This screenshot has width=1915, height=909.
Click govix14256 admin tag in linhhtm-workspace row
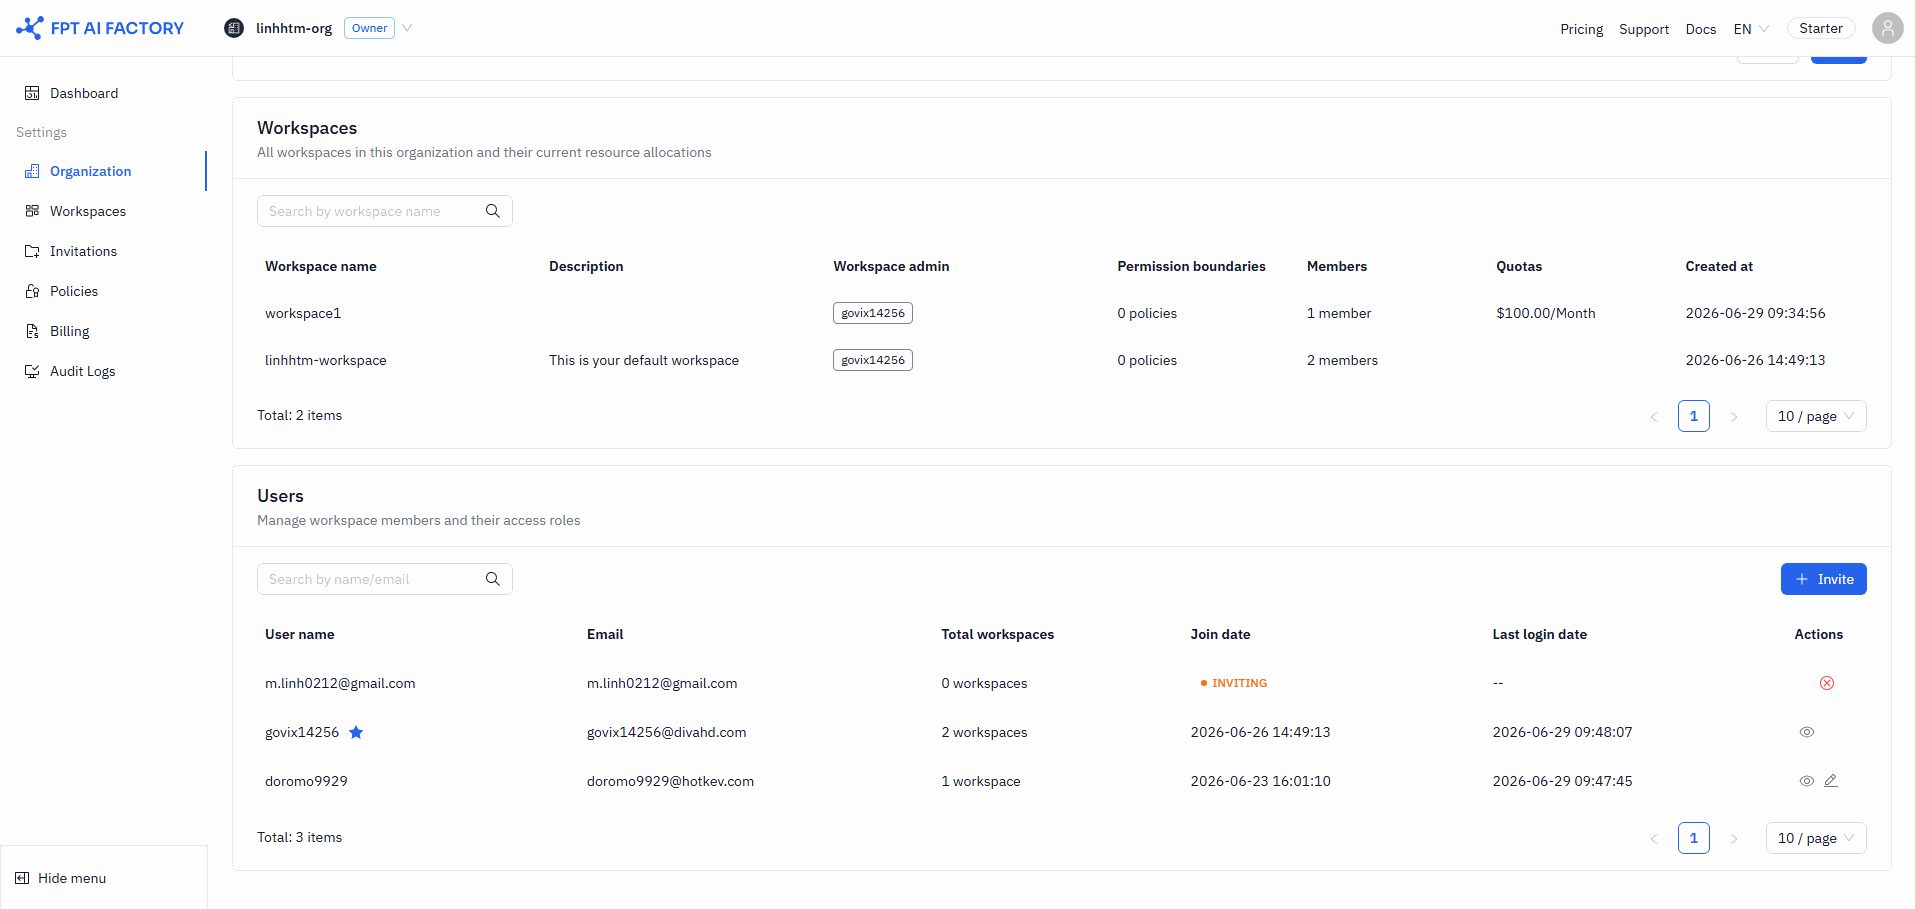[x=872, y=360]
